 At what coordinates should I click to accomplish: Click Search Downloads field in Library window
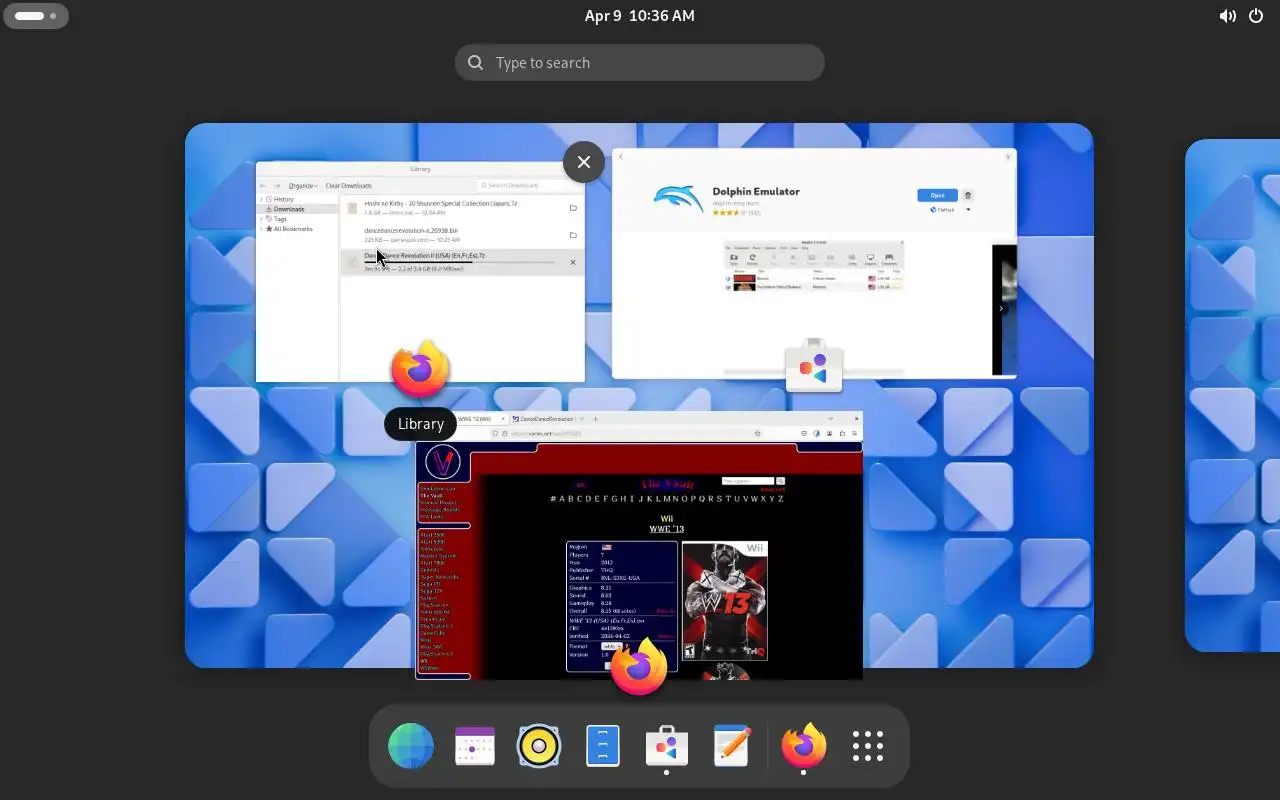529,185
